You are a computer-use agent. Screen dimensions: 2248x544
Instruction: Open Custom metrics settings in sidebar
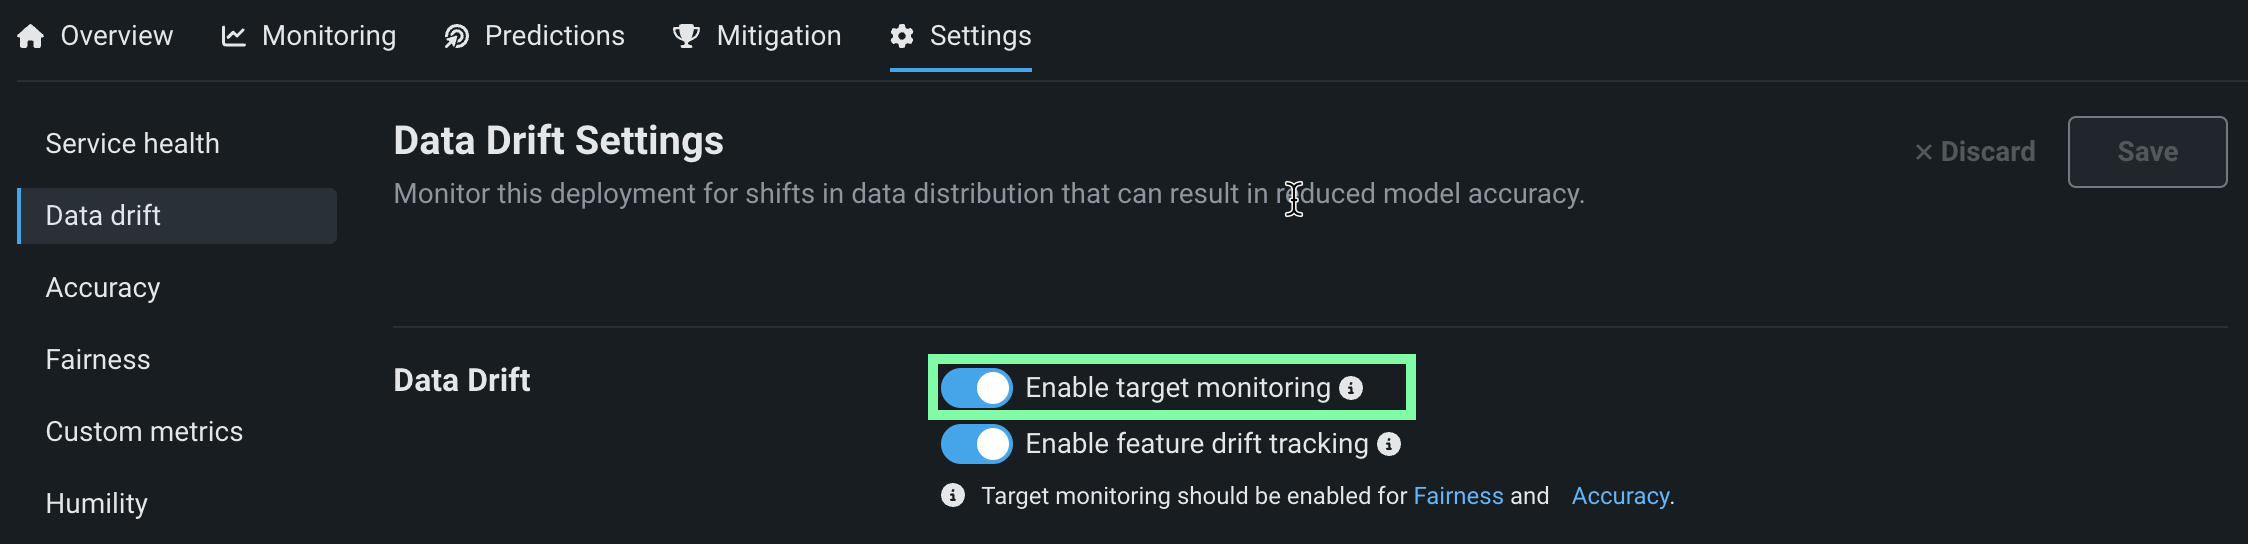(x=144, y=432)
